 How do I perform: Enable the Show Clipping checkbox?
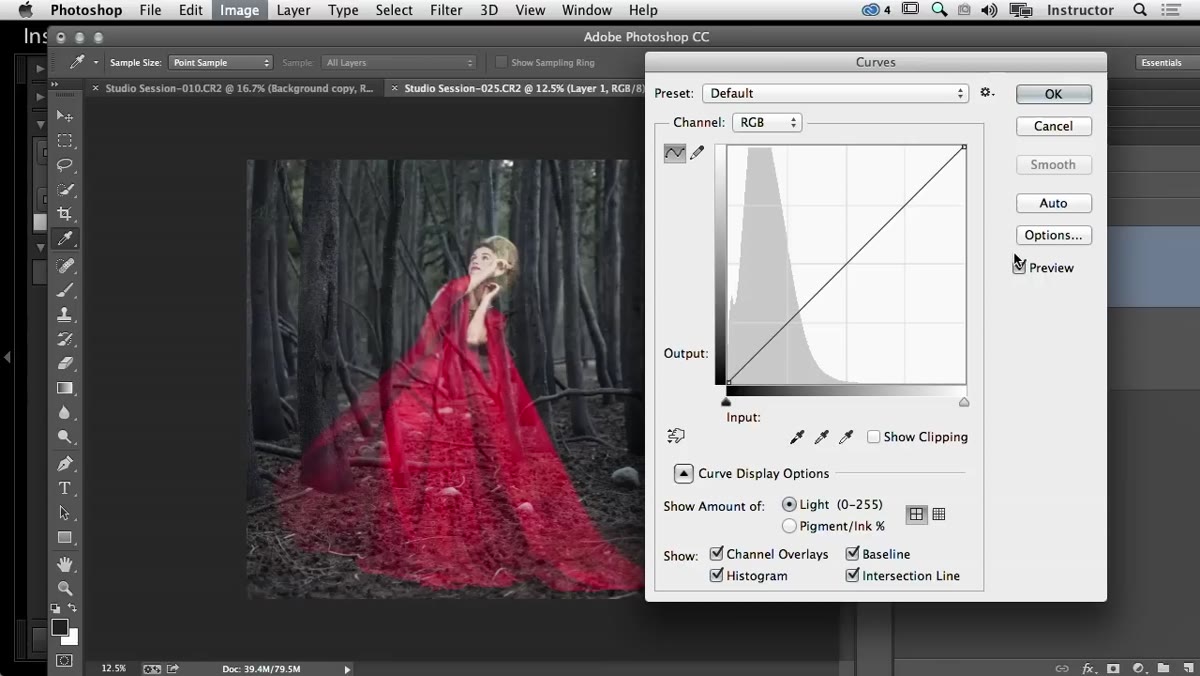pos(874,437)
